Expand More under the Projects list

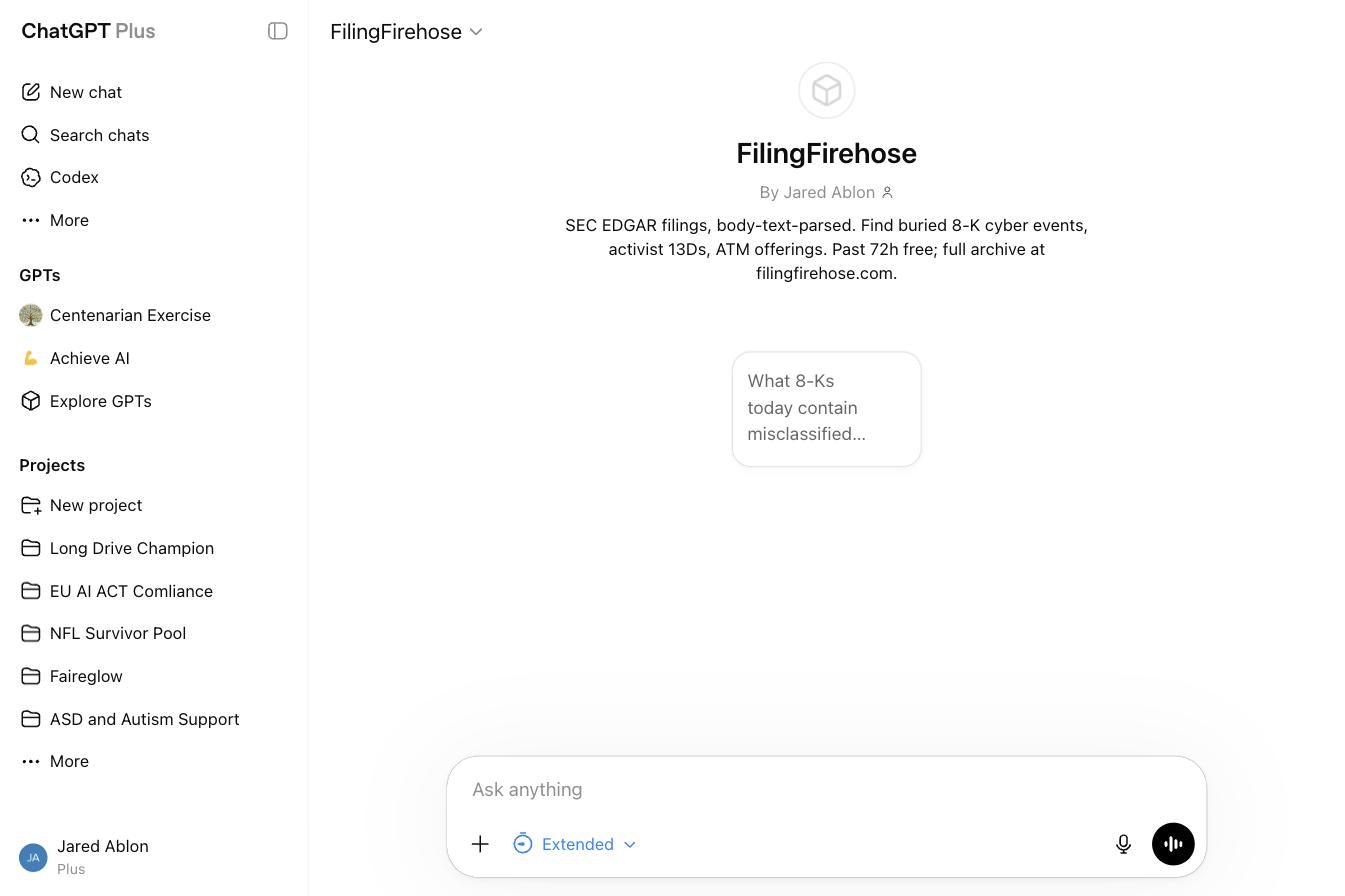154,761
